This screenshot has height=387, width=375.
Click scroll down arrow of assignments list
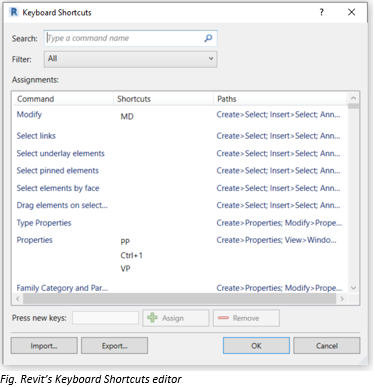(353, 288)
